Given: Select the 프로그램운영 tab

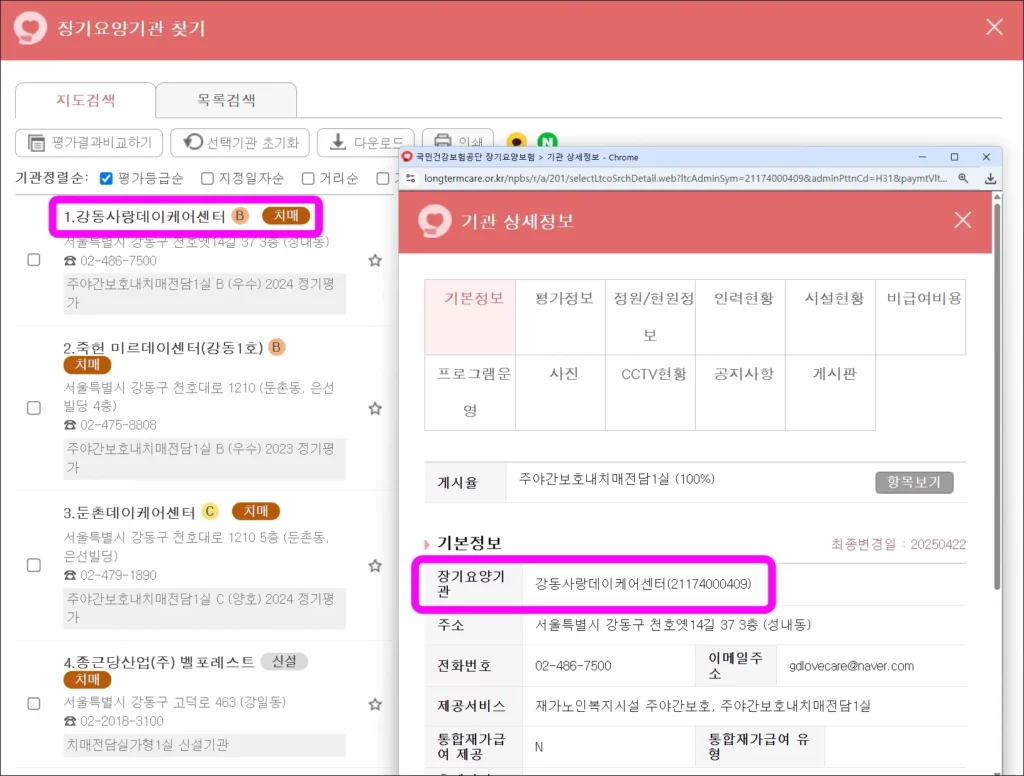Looking at the screenshot, I should 470,392.
